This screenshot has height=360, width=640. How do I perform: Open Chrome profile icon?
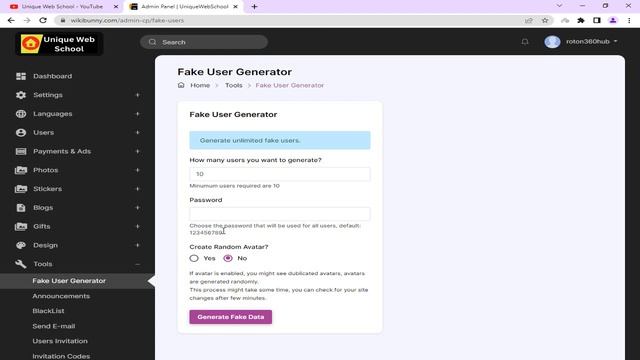(x=613, y=20)
